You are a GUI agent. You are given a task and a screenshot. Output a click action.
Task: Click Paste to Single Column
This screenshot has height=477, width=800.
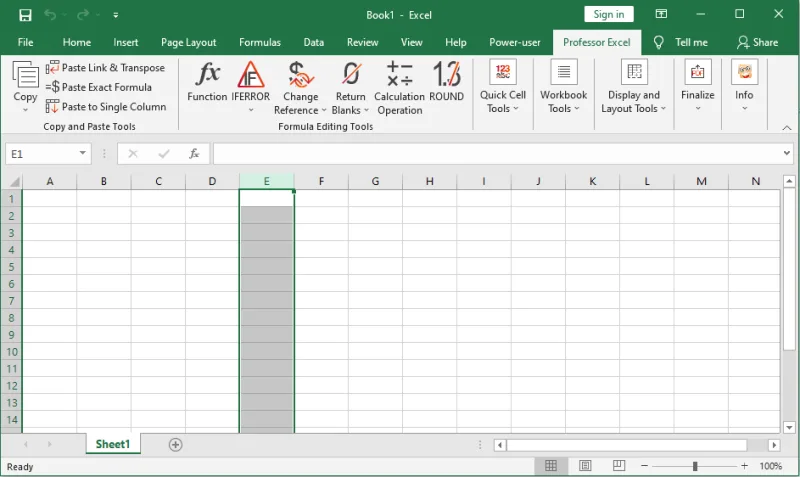coord(106,107)
